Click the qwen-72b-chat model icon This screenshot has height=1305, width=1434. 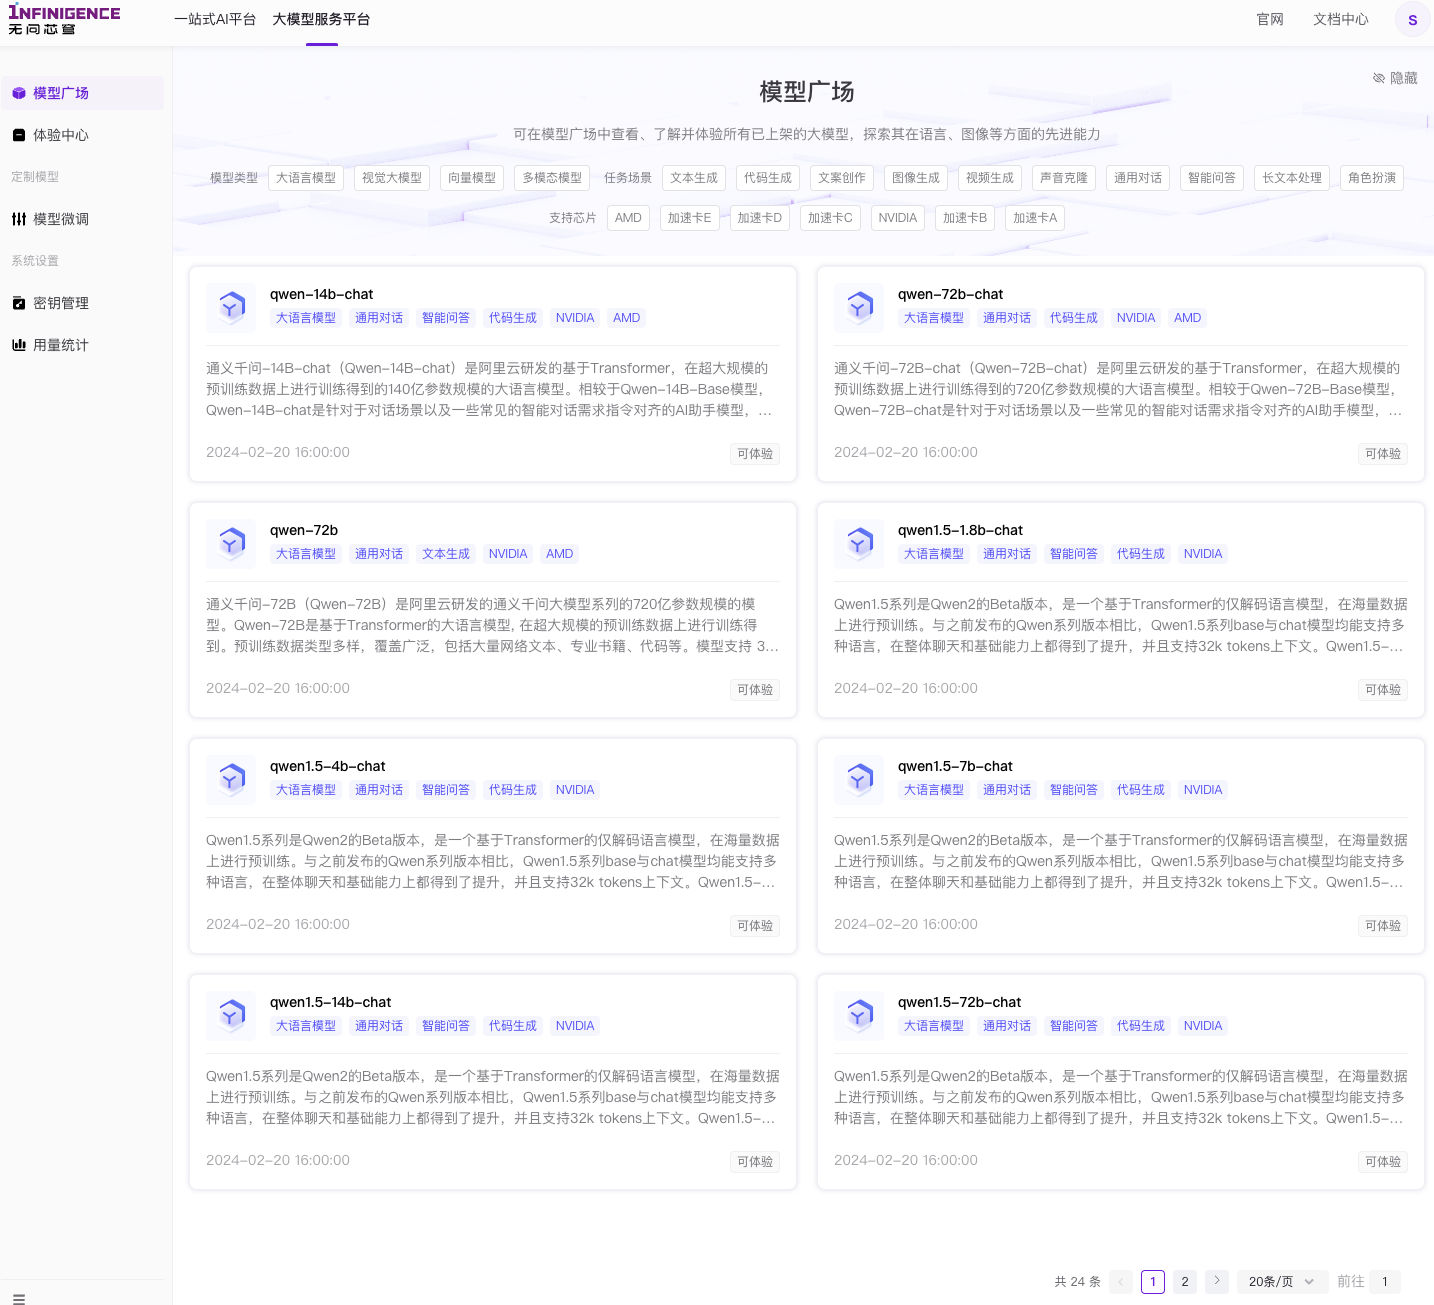(860, 307)
